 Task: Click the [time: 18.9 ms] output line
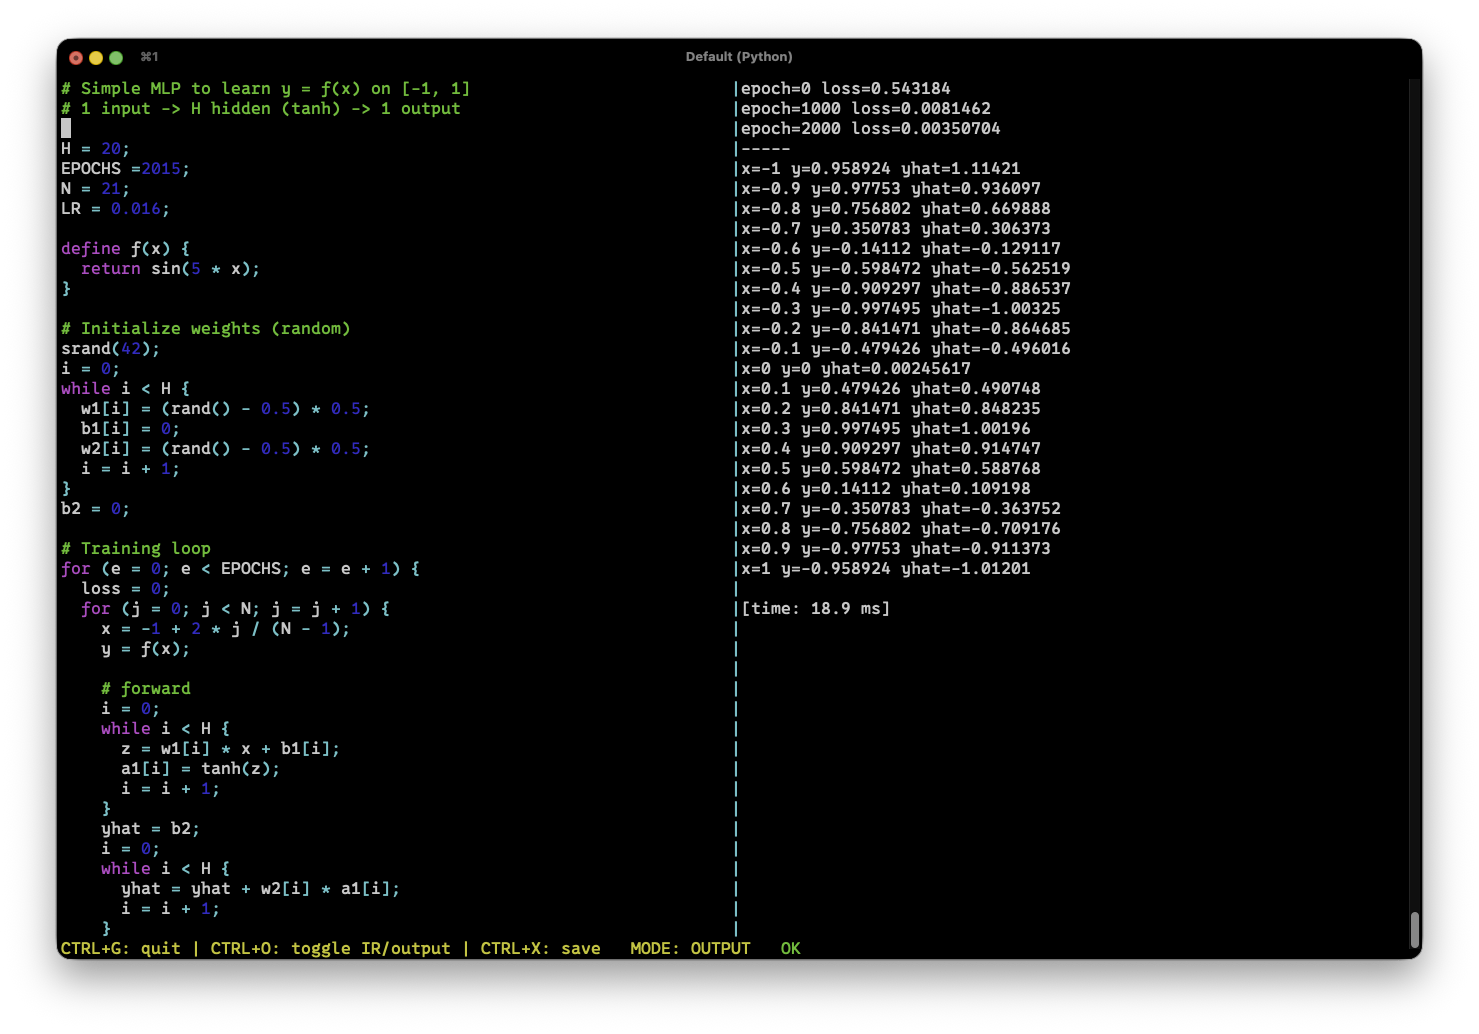815,608
